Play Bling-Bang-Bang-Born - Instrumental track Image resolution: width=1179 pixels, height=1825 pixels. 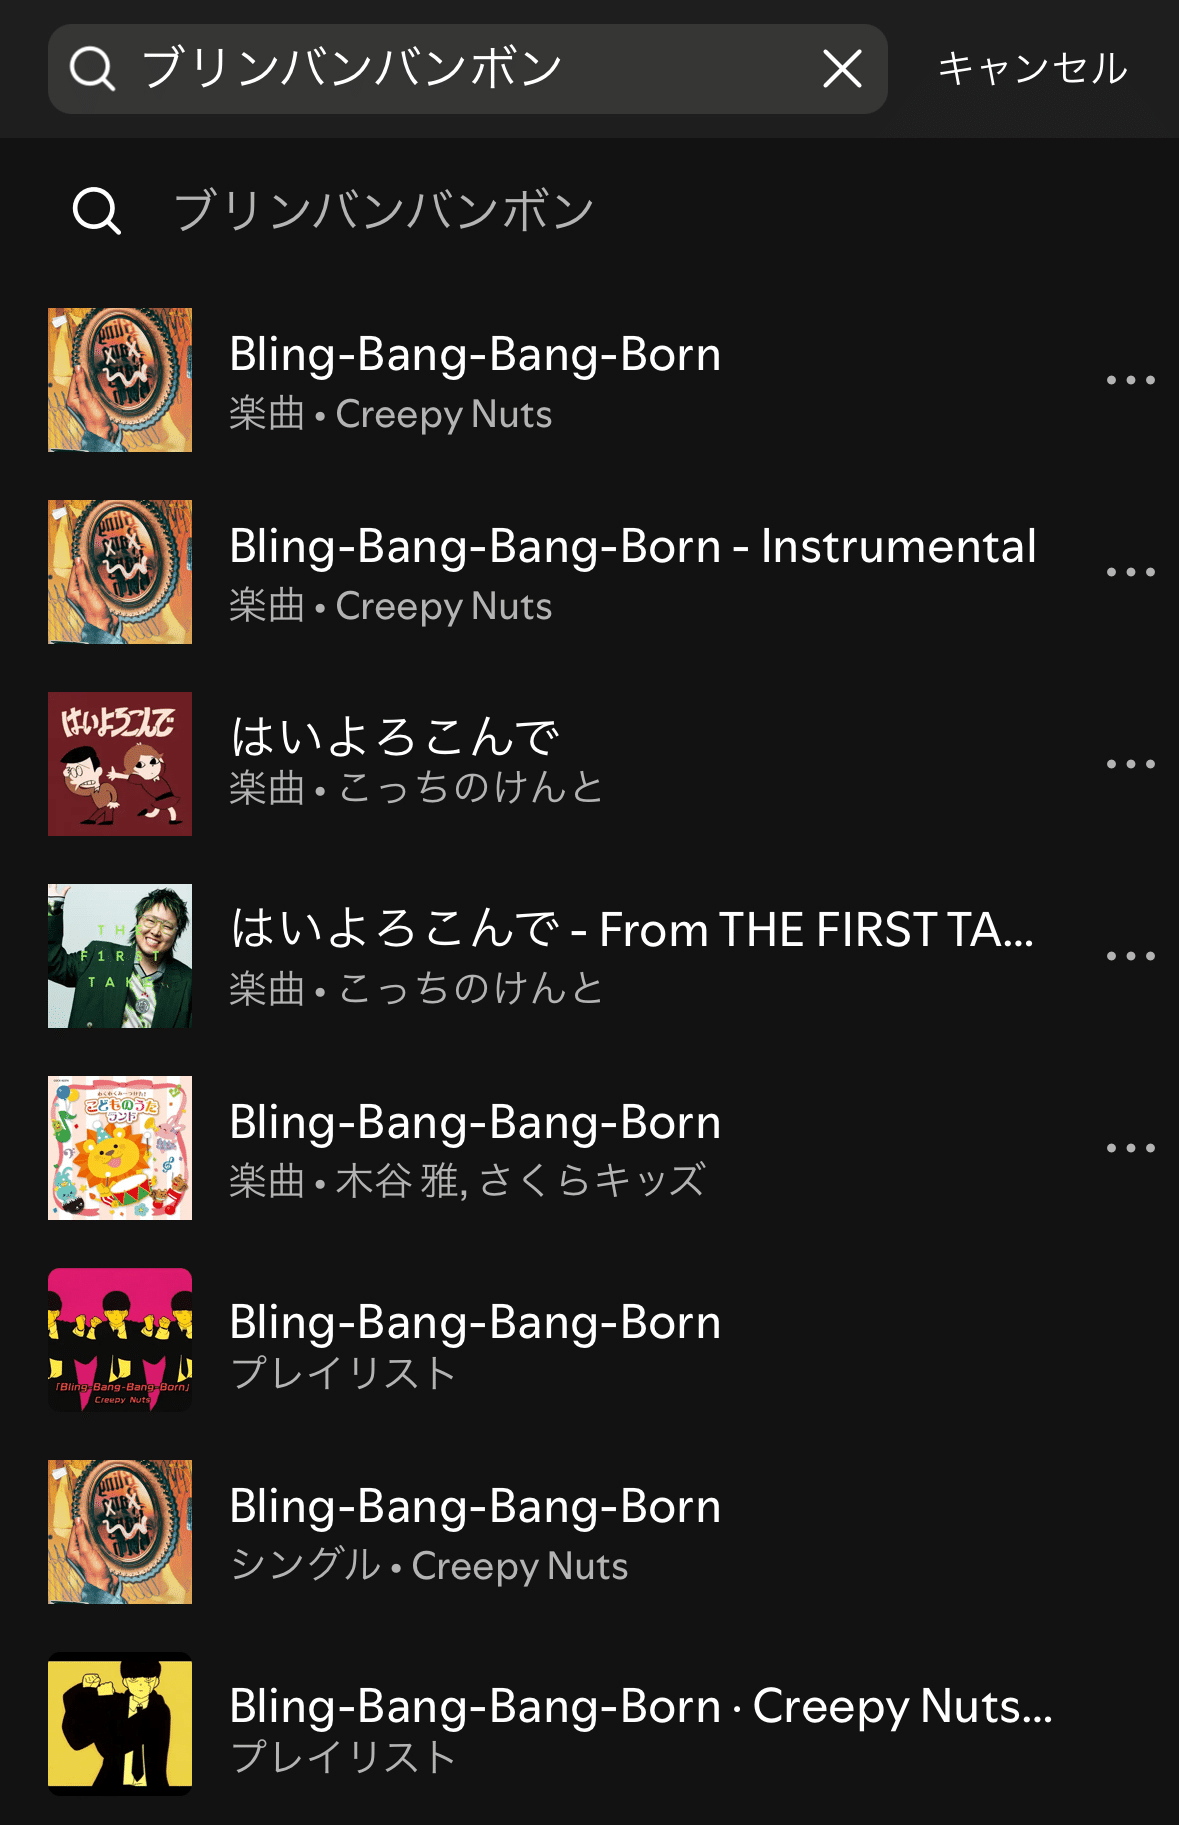click(632, 548)
